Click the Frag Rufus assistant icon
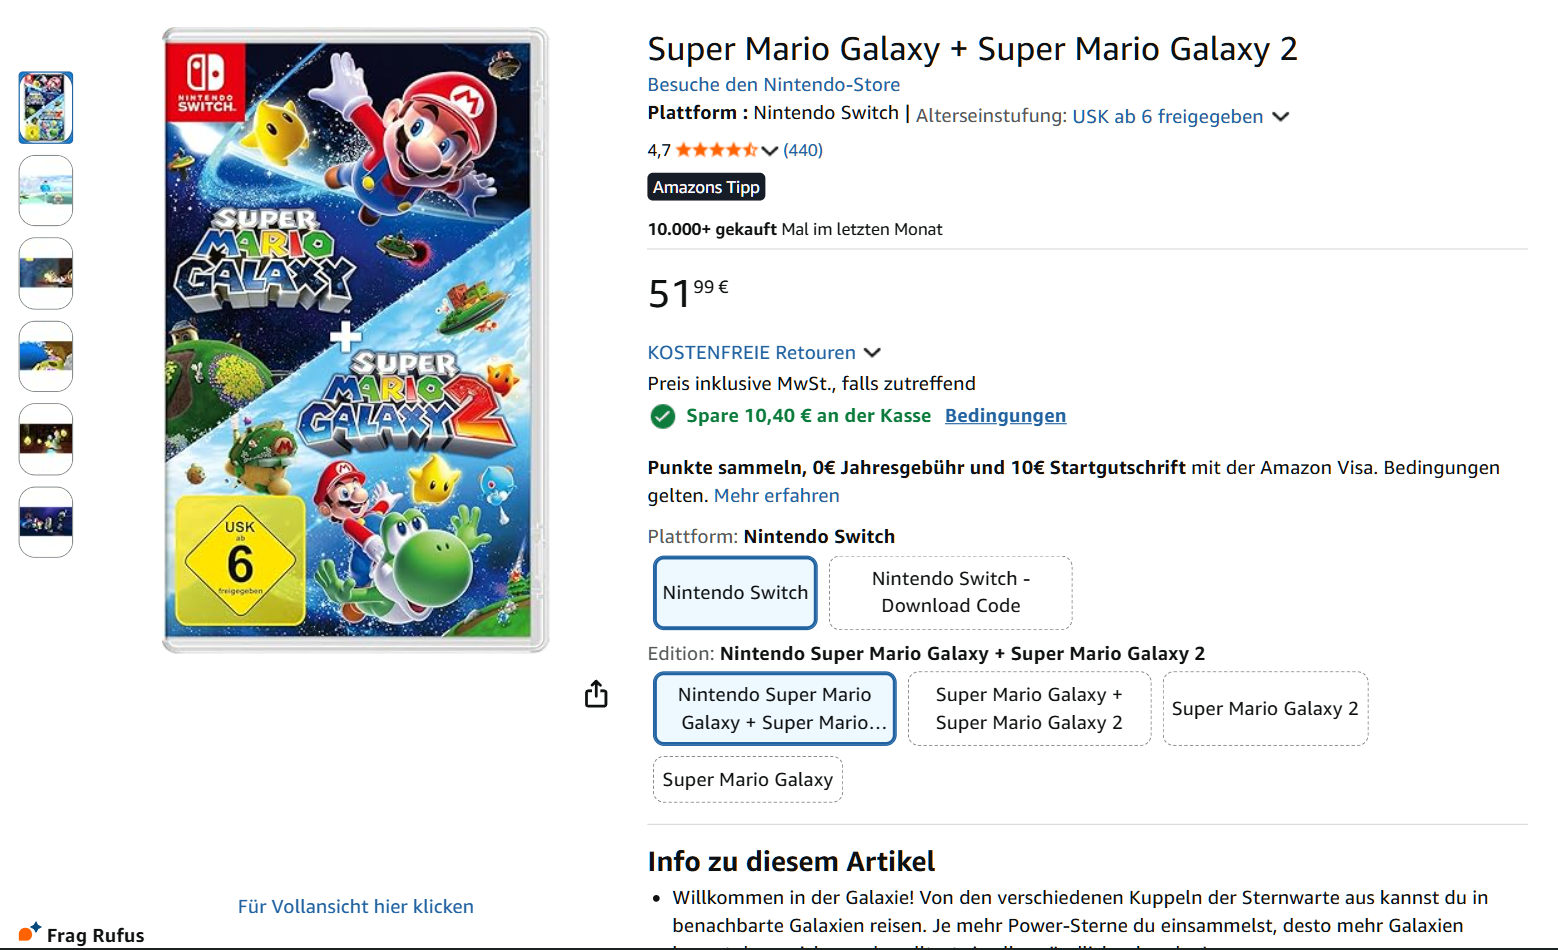 point(30,932)
